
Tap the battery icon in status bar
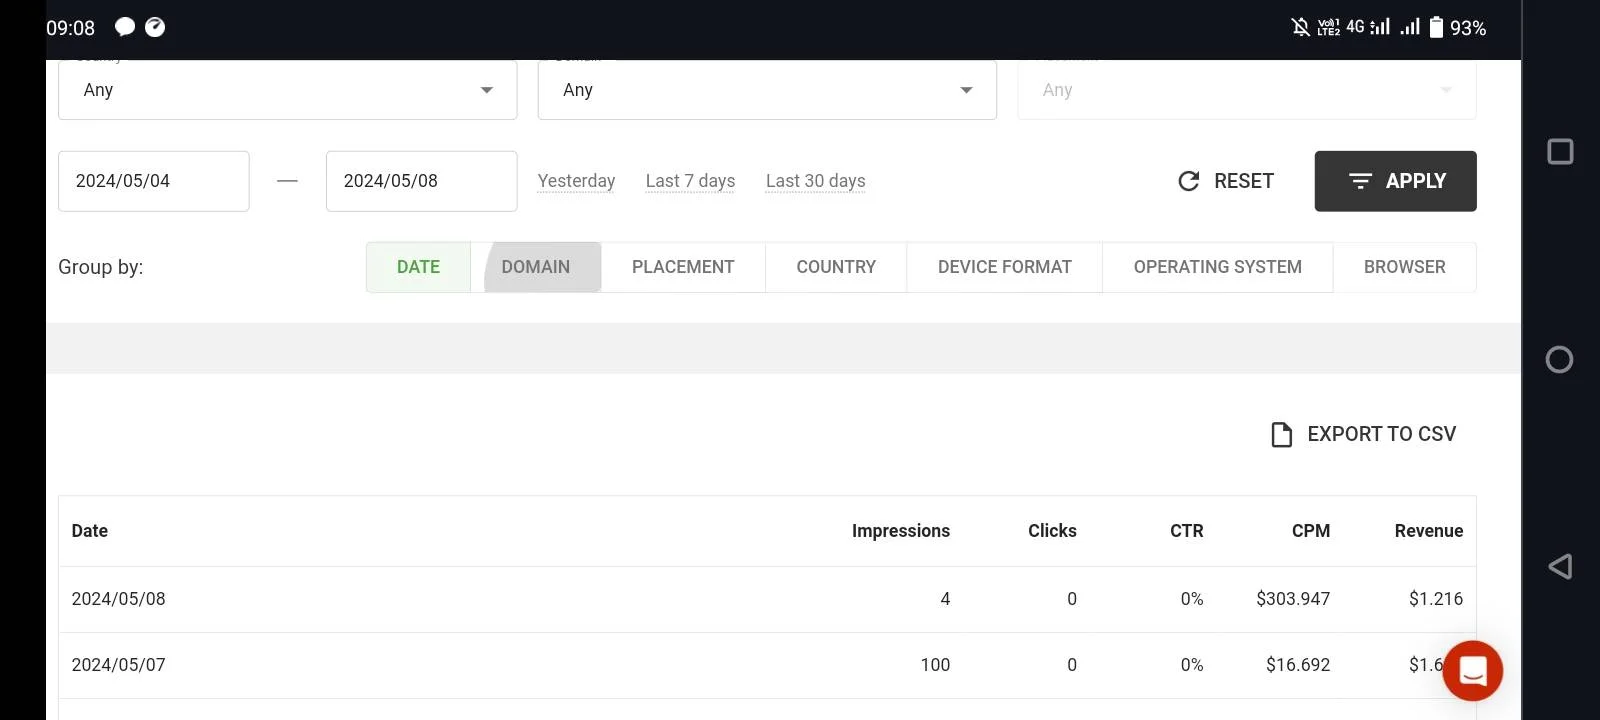tap(1436, 27)
